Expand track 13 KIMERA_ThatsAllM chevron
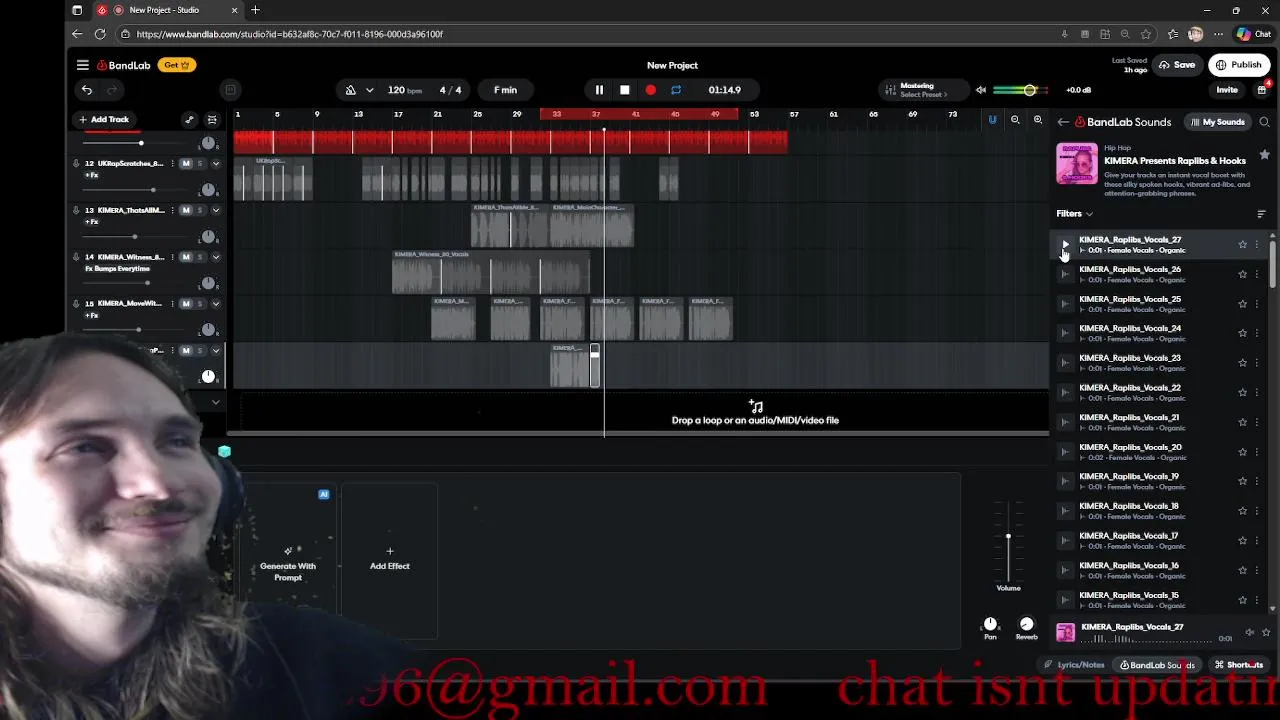 point(215,210)
